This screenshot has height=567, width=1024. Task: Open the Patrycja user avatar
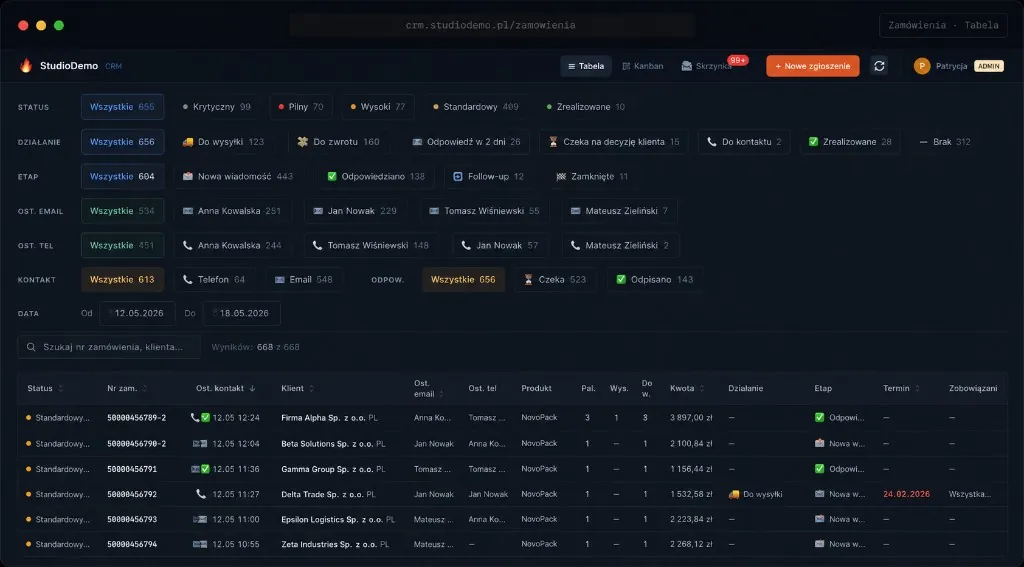(921, 66)
